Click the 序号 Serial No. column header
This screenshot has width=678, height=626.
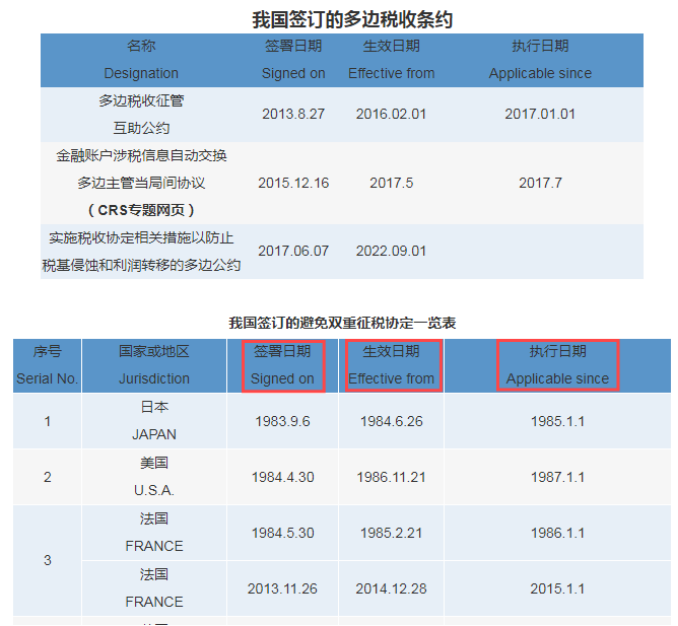(47, 365)
